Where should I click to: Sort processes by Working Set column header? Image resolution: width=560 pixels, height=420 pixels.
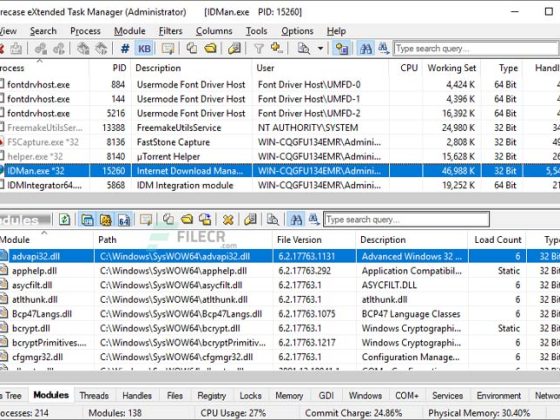451,68
